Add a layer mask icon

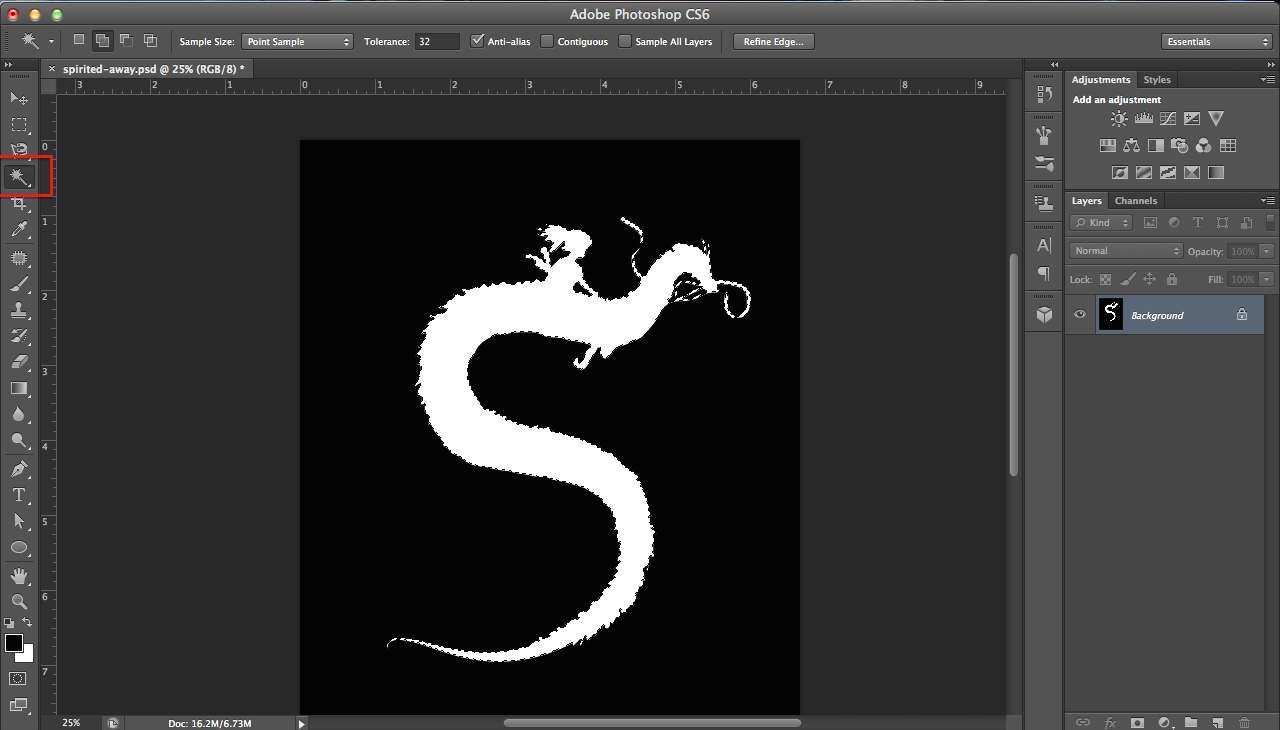click(x=1137, y=722)
